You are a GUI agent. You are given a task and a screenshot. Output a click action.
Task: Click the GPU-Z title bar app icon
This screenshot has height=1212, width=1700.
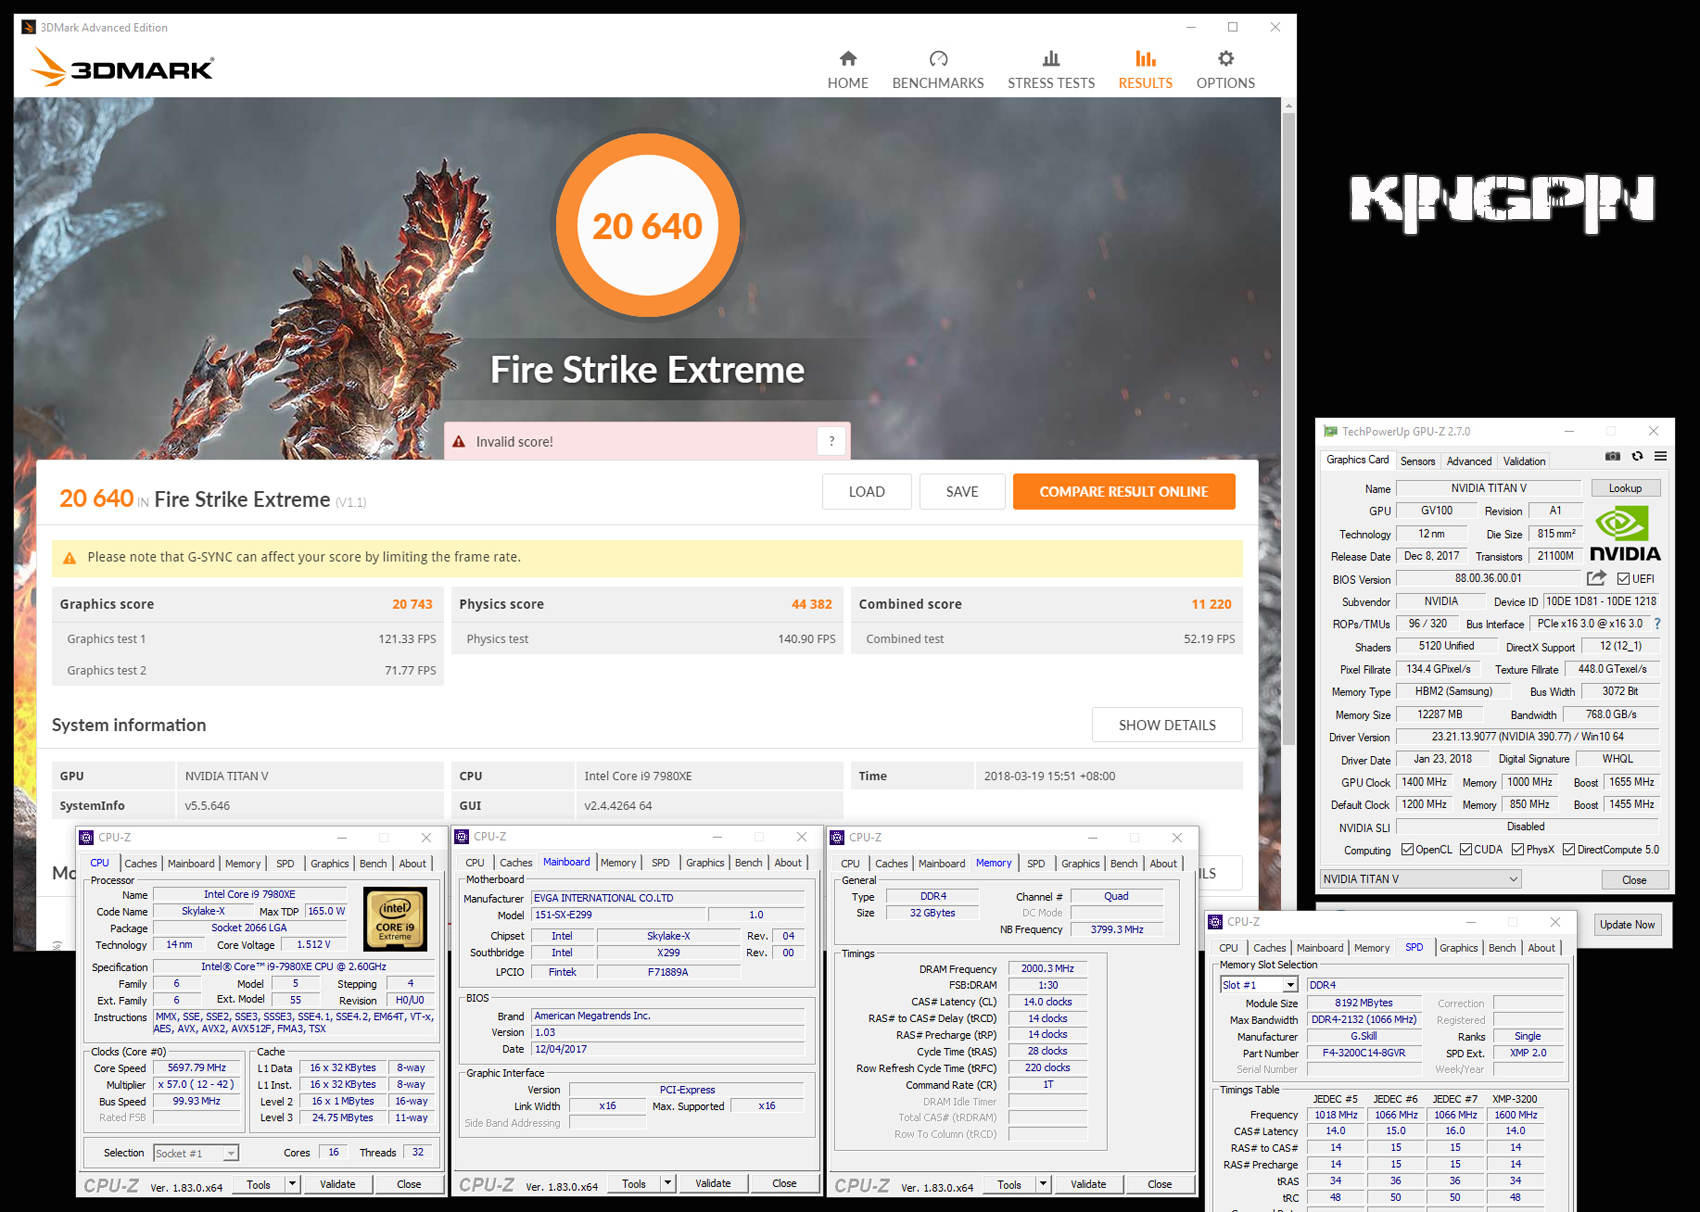(x=1330, y=431)
